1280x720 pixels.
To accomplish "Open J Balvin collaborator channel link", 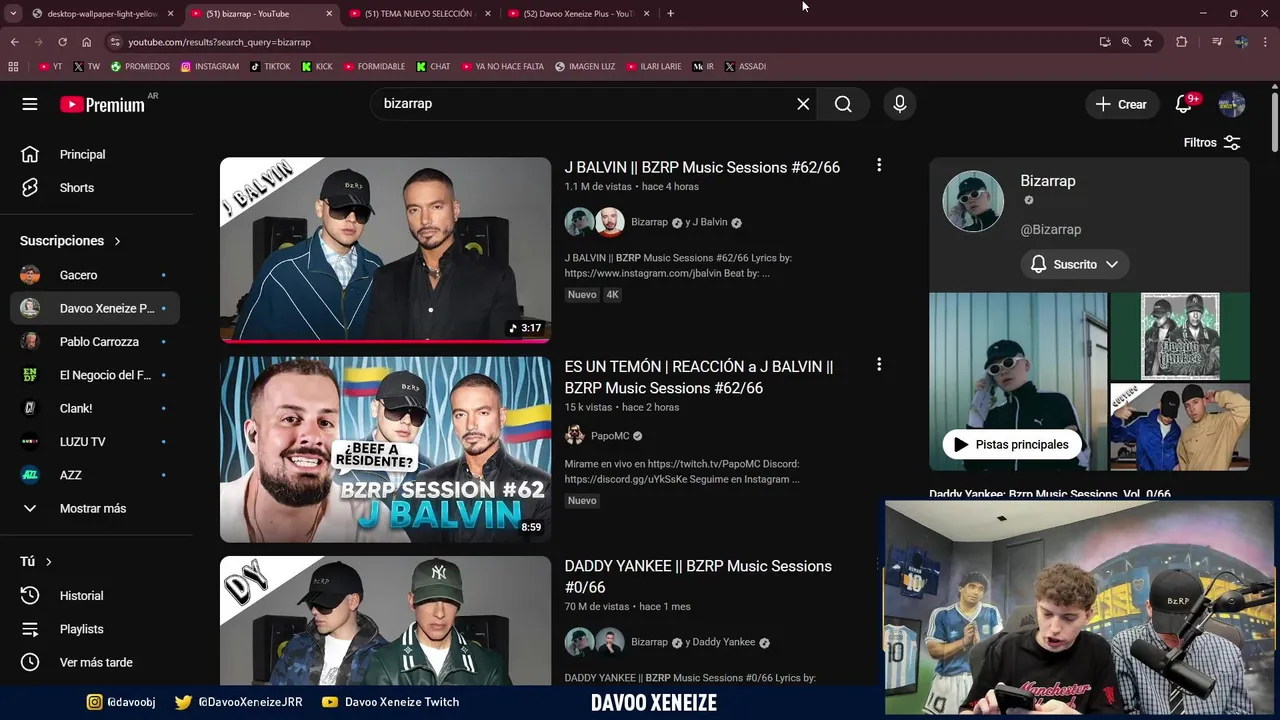I will click(x=710, y=222).
